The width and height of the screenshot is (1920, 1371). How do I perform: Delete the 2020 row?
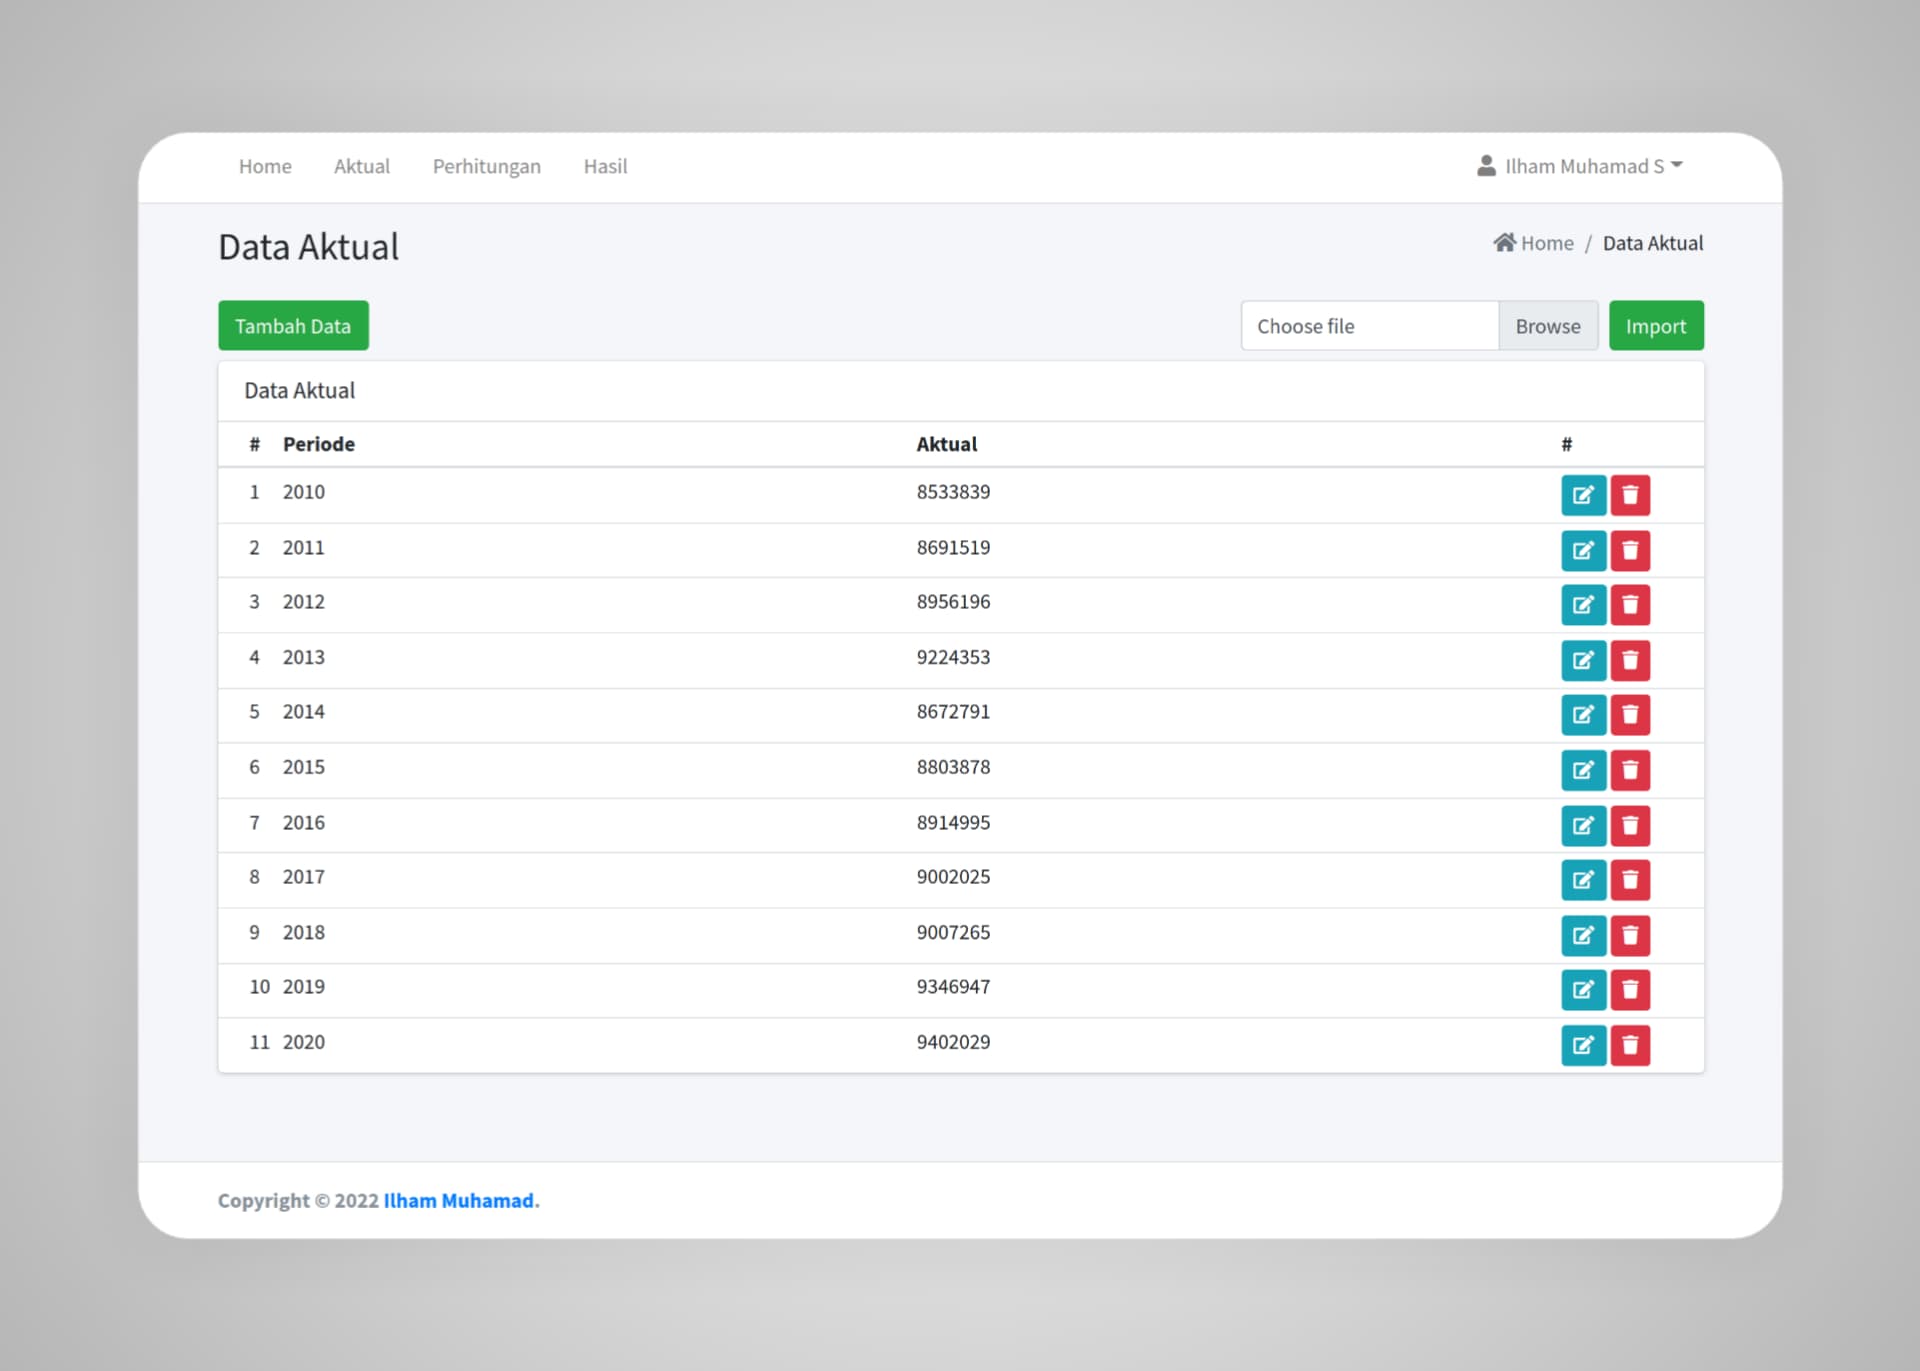click(x=1630, y=1045)
